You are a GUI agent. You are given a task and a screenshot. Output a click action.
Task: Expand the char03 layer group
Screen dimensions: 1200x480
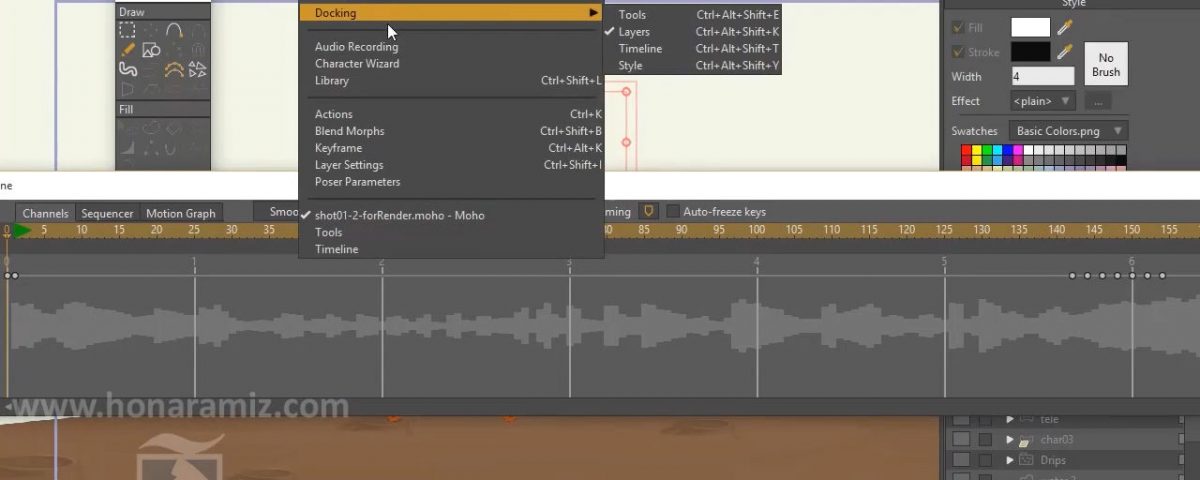point(1009,440)
